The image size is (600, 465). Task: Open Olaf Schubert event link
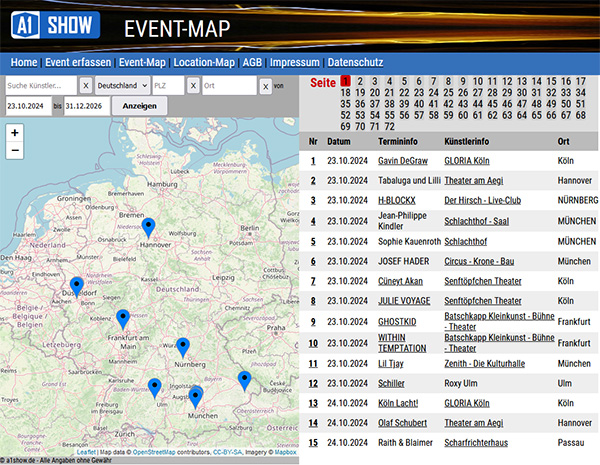coord(402,423)
